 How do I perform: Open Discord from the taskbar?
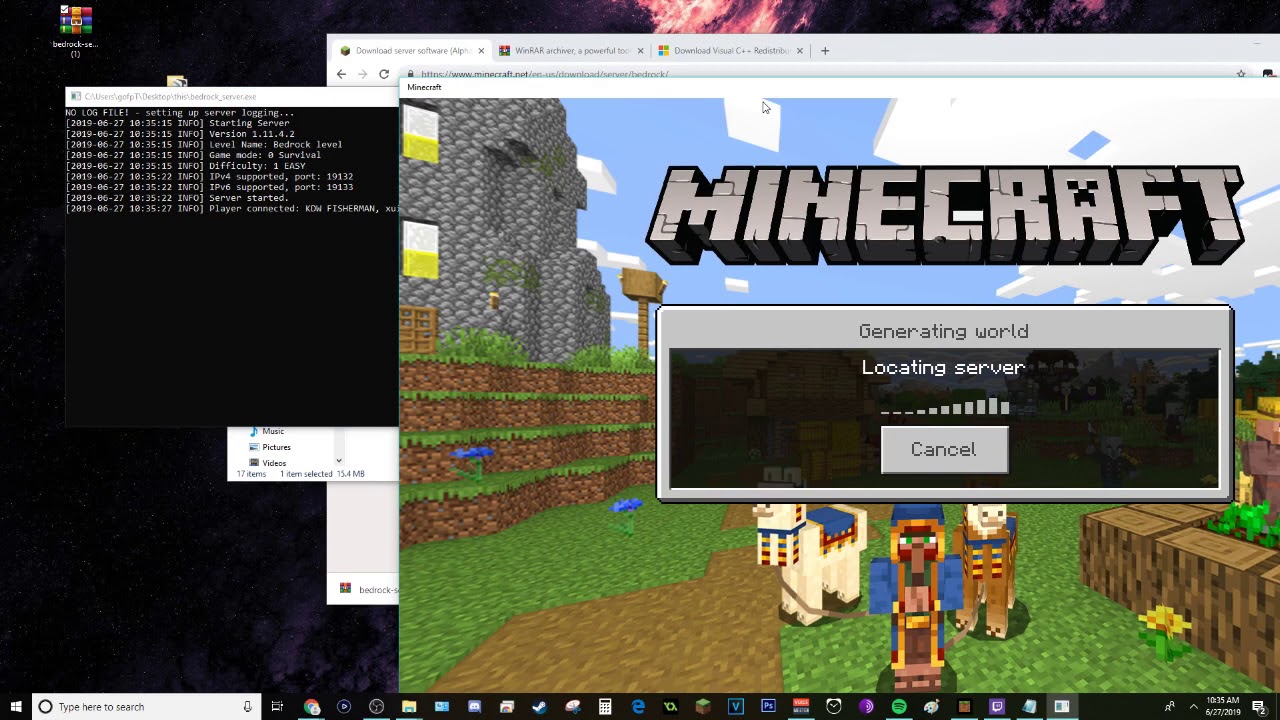(x=474, y=707)
